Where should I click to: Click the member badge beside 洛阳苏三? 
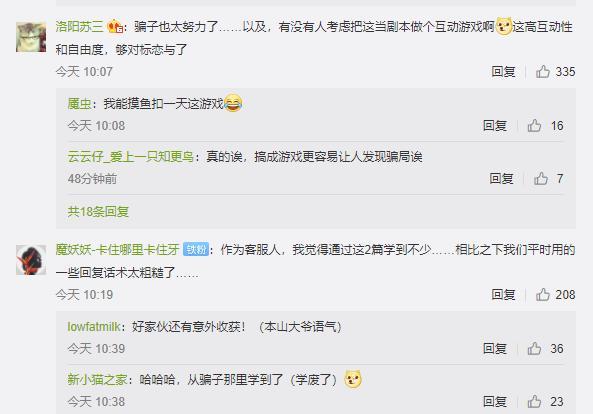click(x=115, y=26)
